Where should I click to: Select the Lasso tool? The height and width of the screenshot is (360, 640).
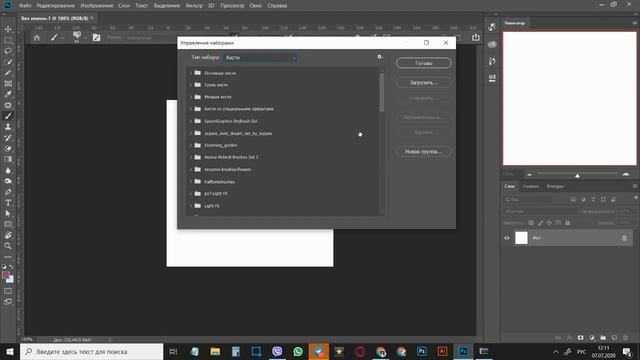[x=8, y=51]
